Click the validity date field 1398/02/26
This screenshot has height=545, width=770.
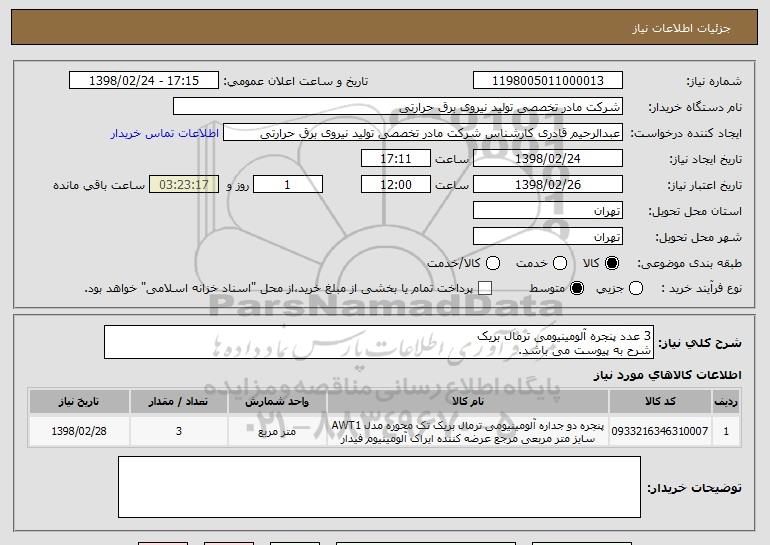point(548,185)
